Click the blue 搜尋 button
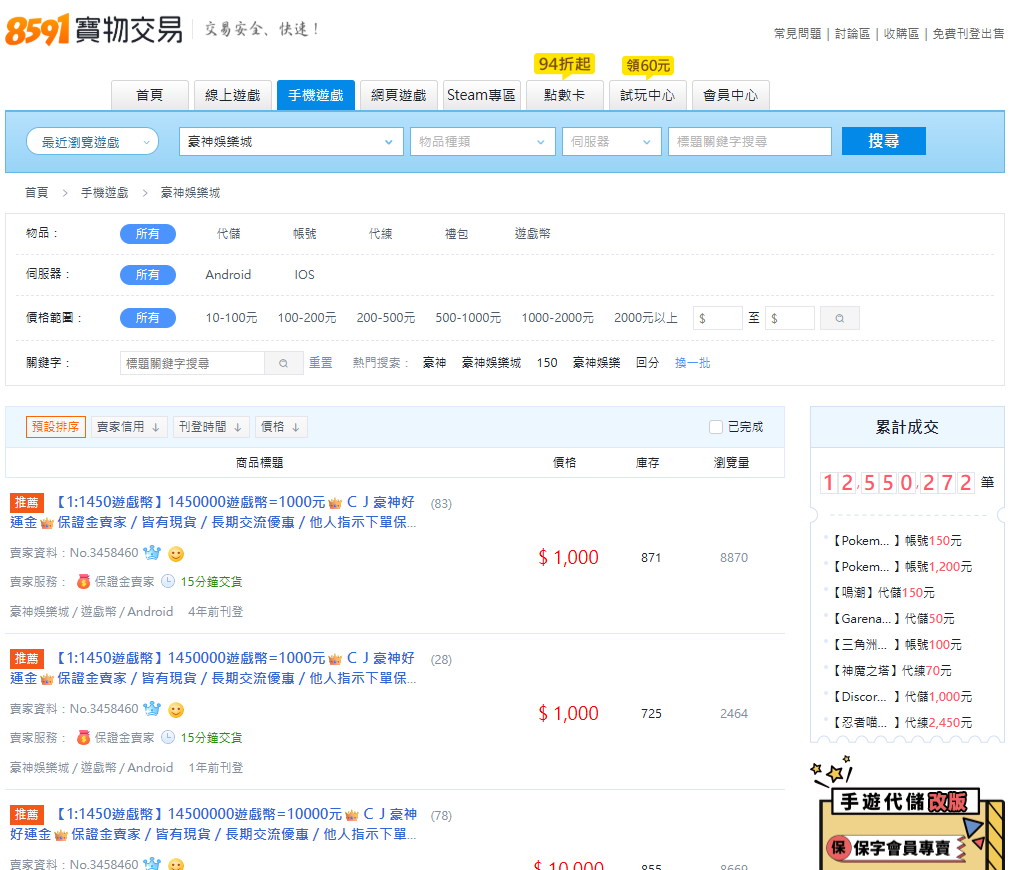This screenshot has width=1011, height=870. (884, 141)
